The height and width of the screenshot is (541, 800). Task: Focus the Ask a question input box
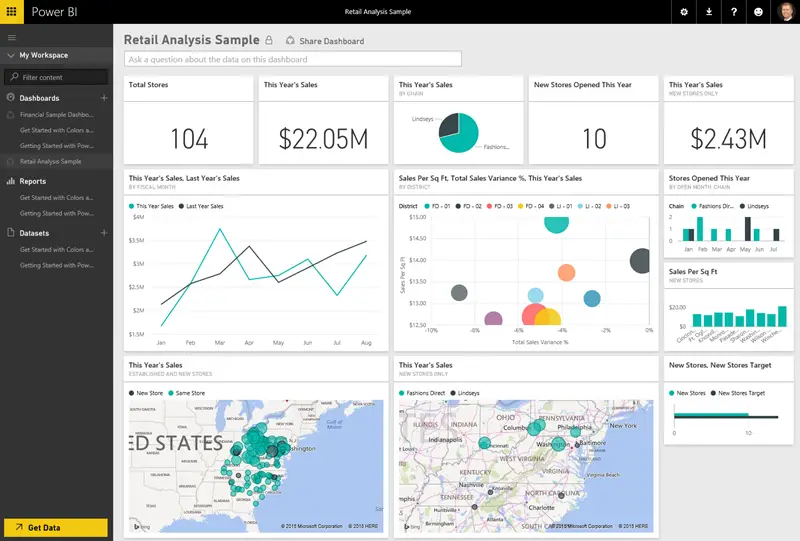293,59
